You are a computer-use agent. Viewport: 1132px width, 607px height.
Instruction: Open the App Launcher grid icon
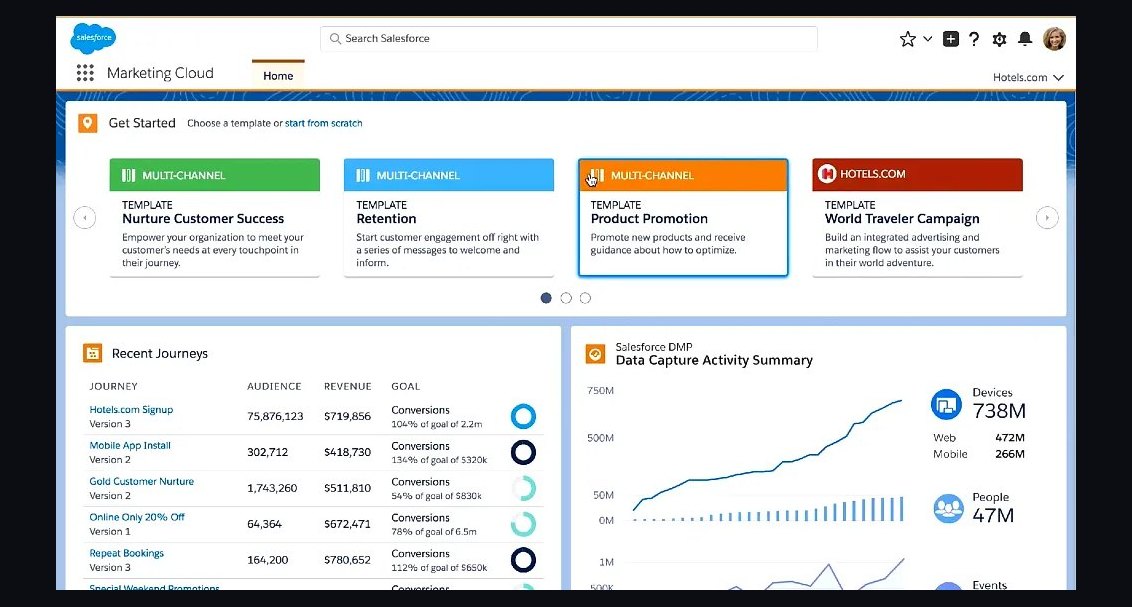[x=85, y=73]
